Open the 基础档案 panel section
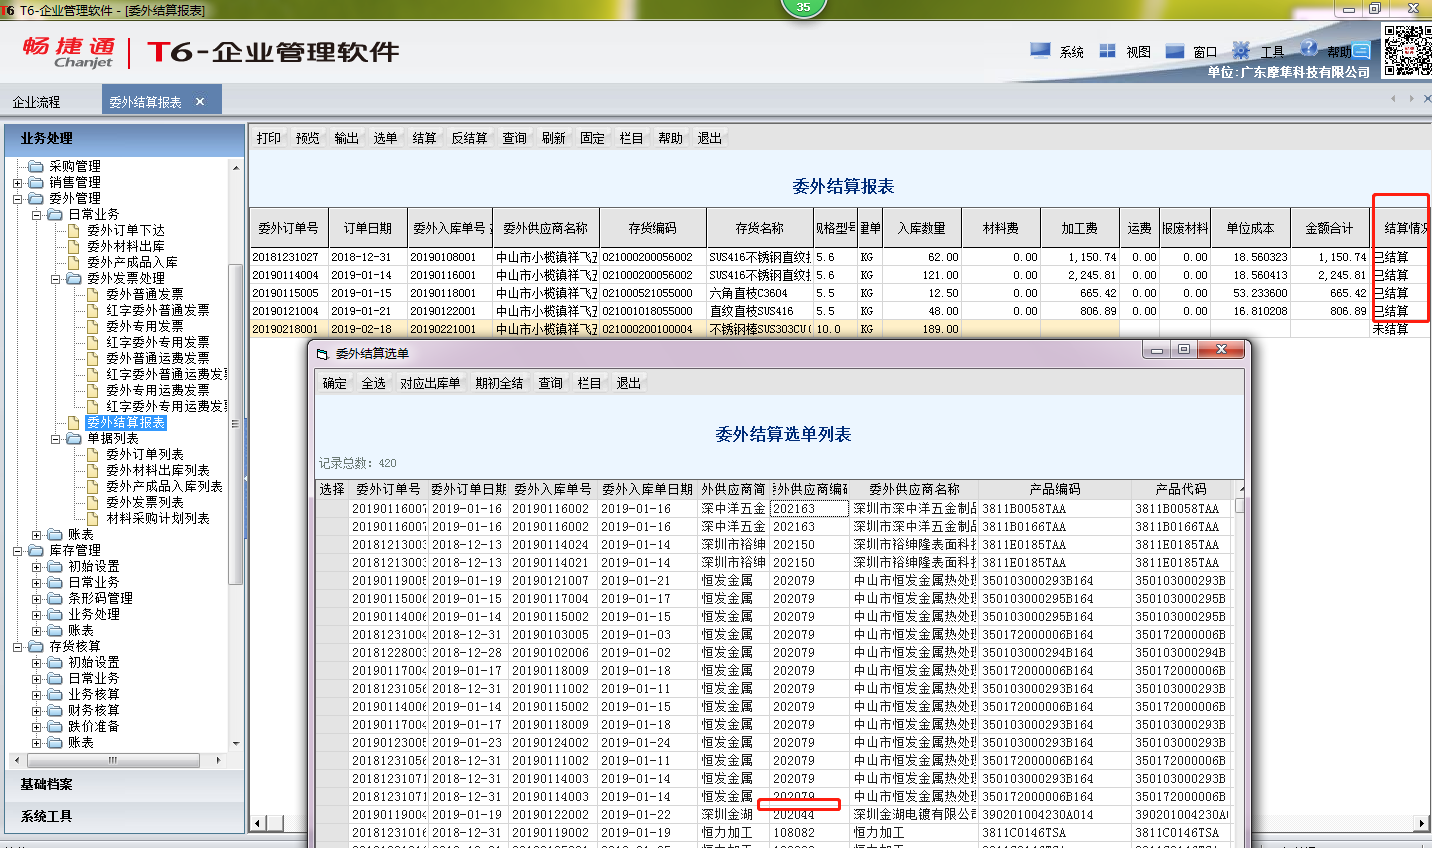1432x848 pixels. pos(125,785)
